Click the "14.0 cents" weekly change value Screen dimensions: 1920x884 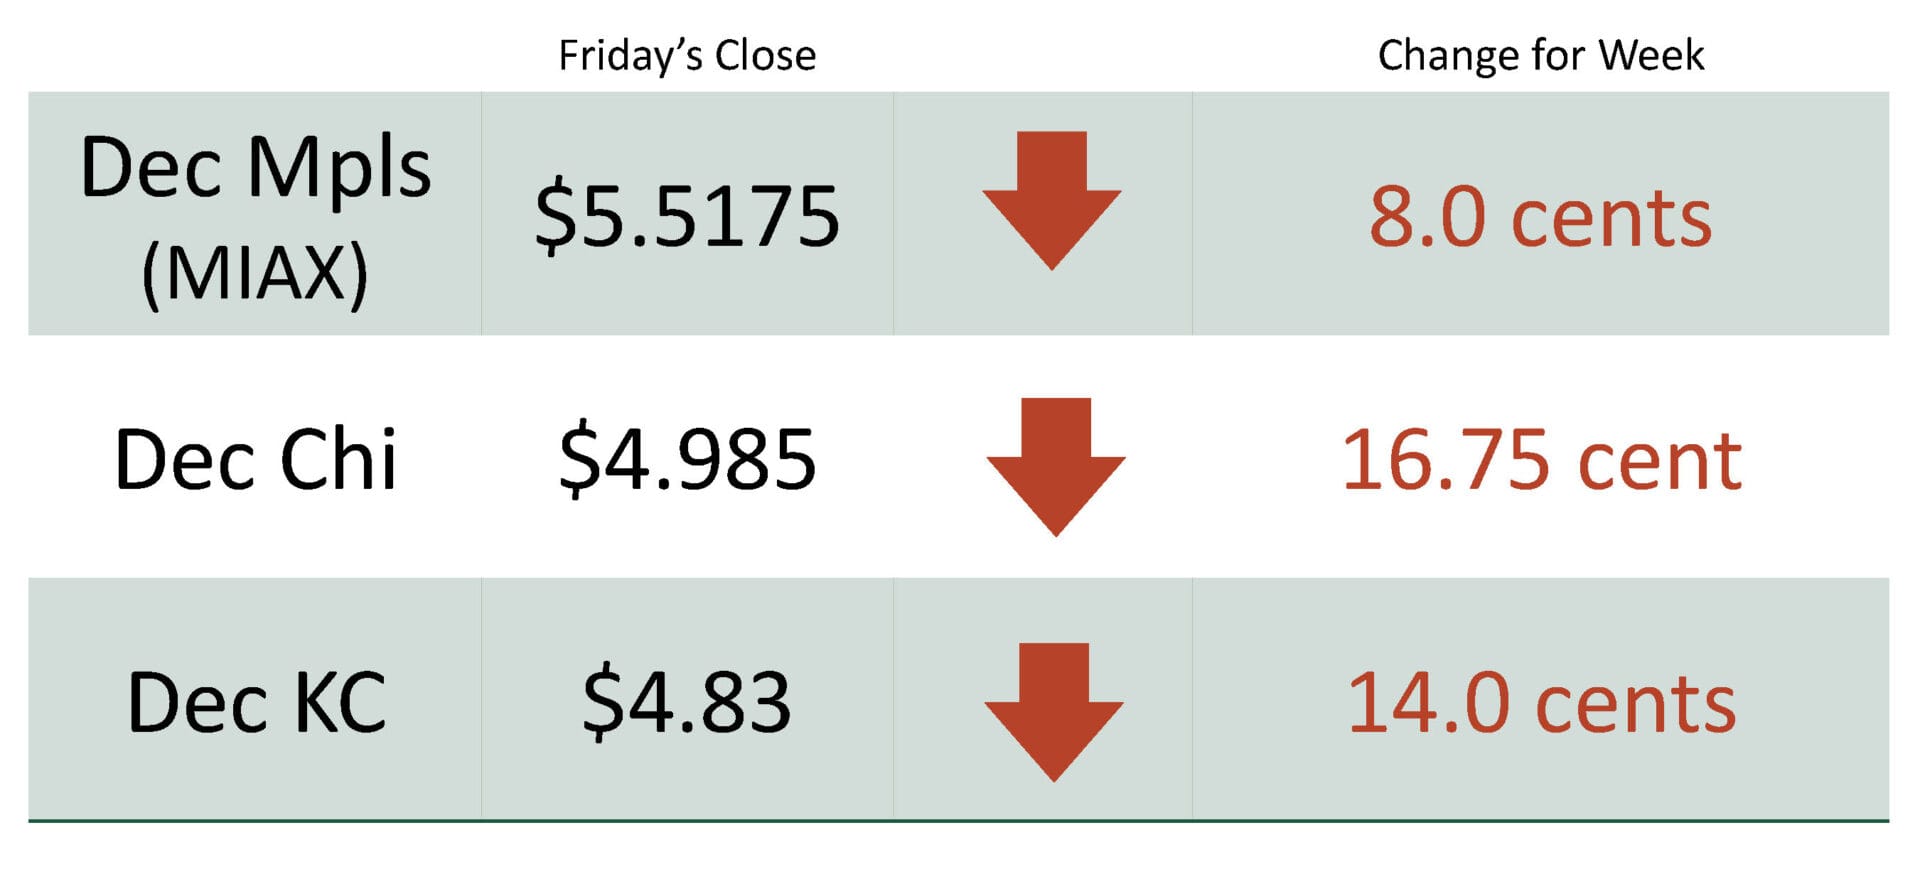[x=1541, y=704]
